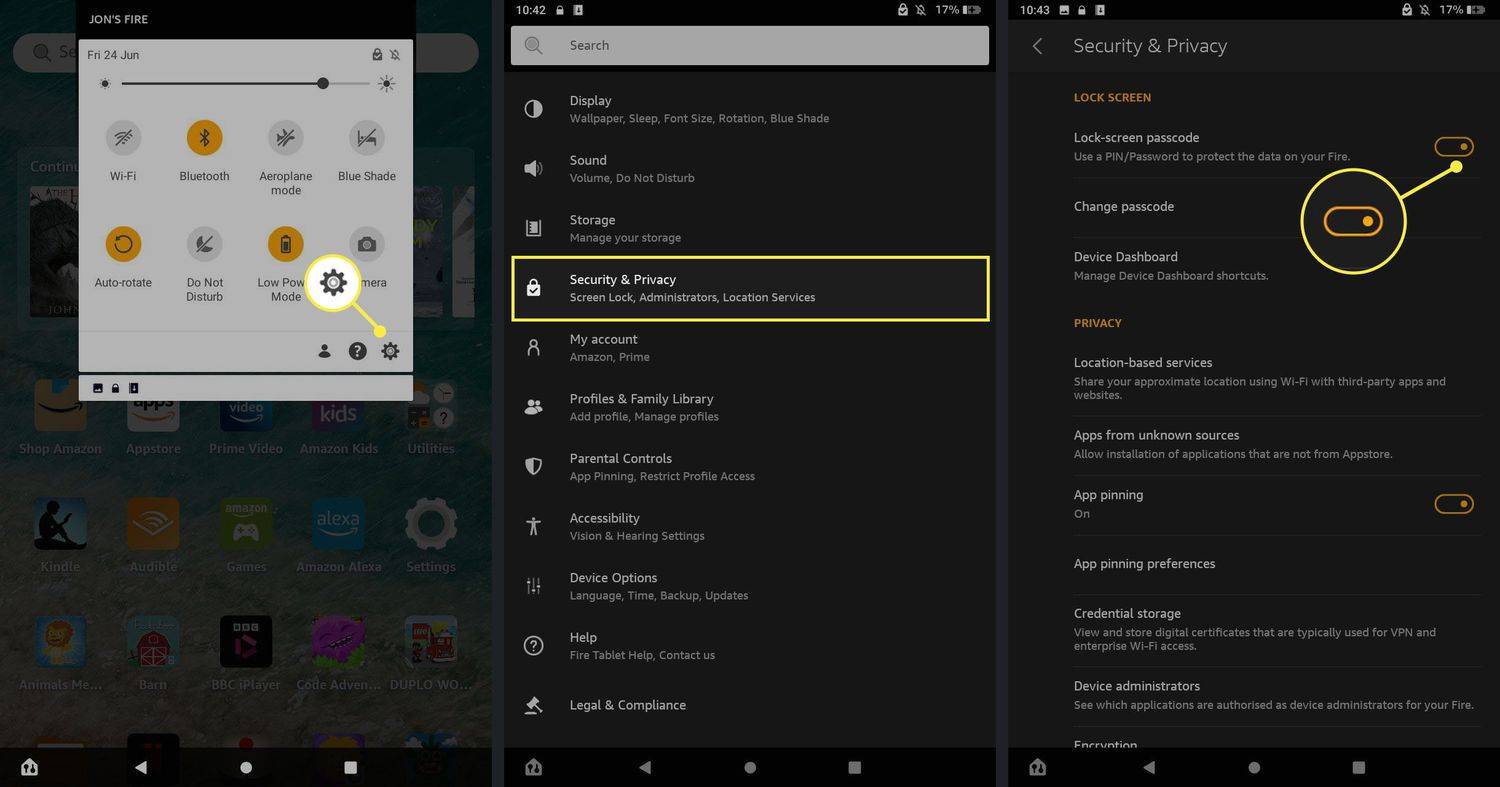Image resolution: width=1500 pixels, height=787 pixels.
Task: Turn off the App pinning switch
Action: coord(1454,504)
